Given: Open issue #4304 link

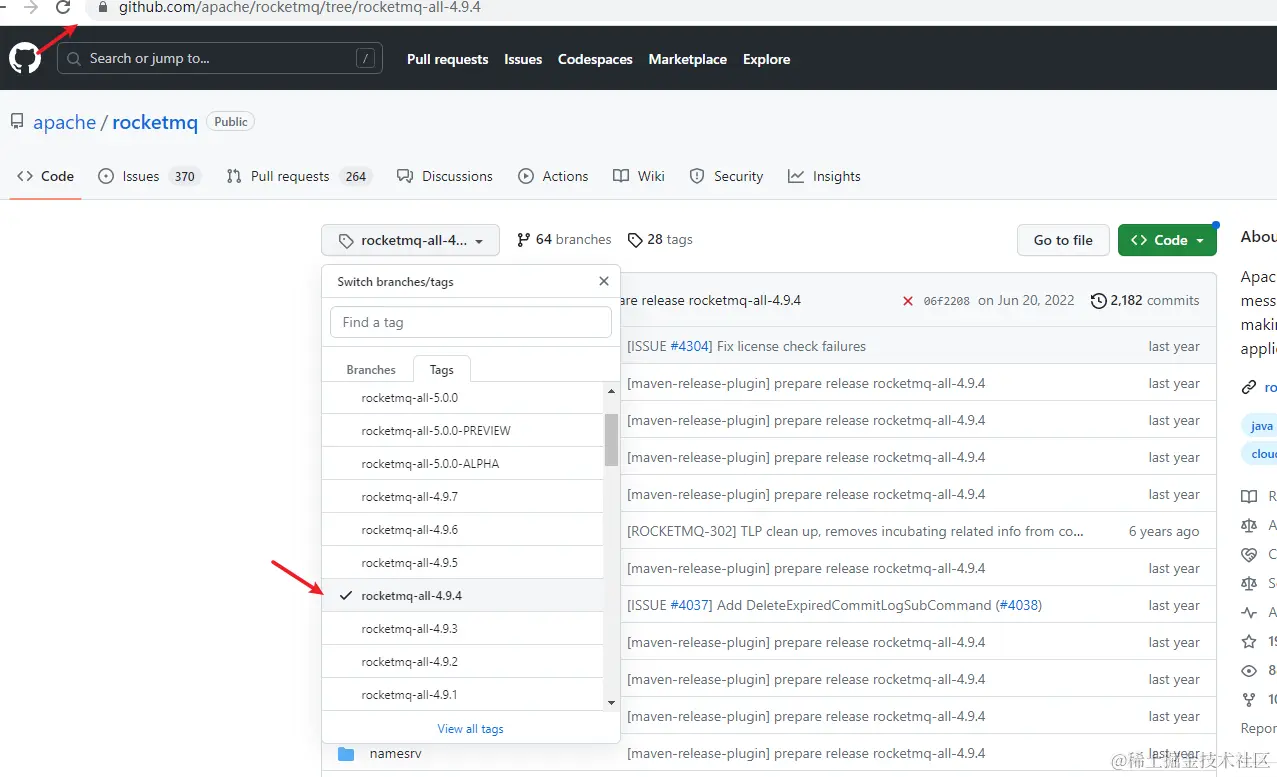Looking at the screenshot, I should pos(690,346).
